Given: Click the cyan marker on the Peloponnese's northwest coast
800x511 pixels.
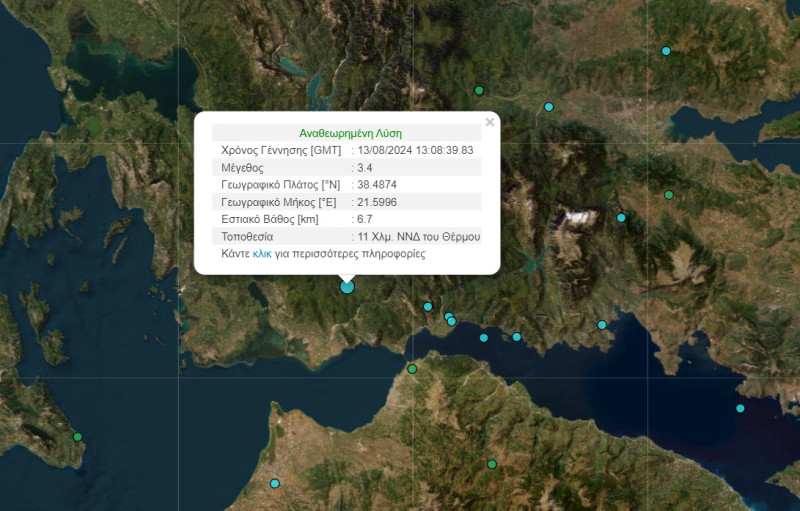Looking at the screenshot, I should (x=275, y=484).
